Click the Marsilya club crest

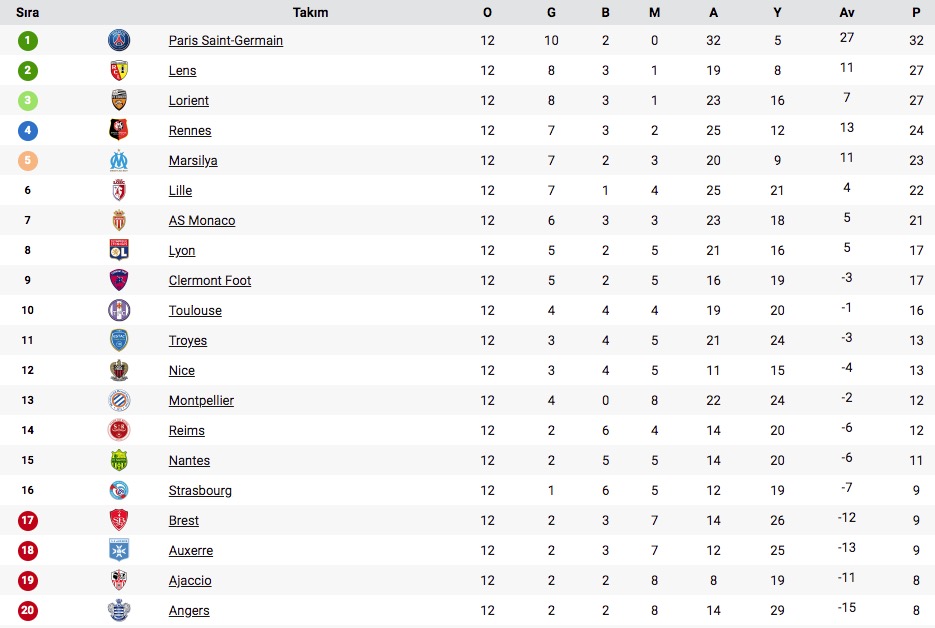119,160
